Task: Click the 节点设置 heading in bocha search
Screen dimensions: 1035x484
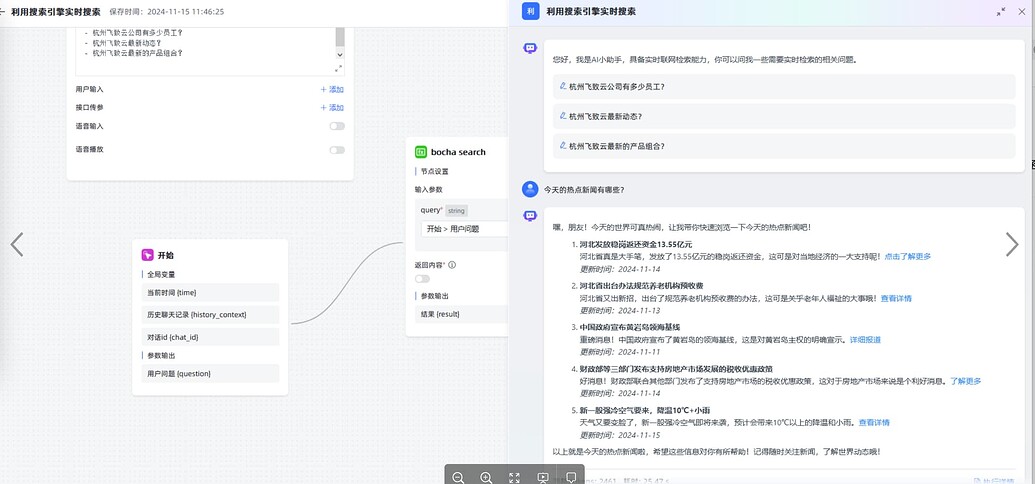Action: tap(435, 172)
